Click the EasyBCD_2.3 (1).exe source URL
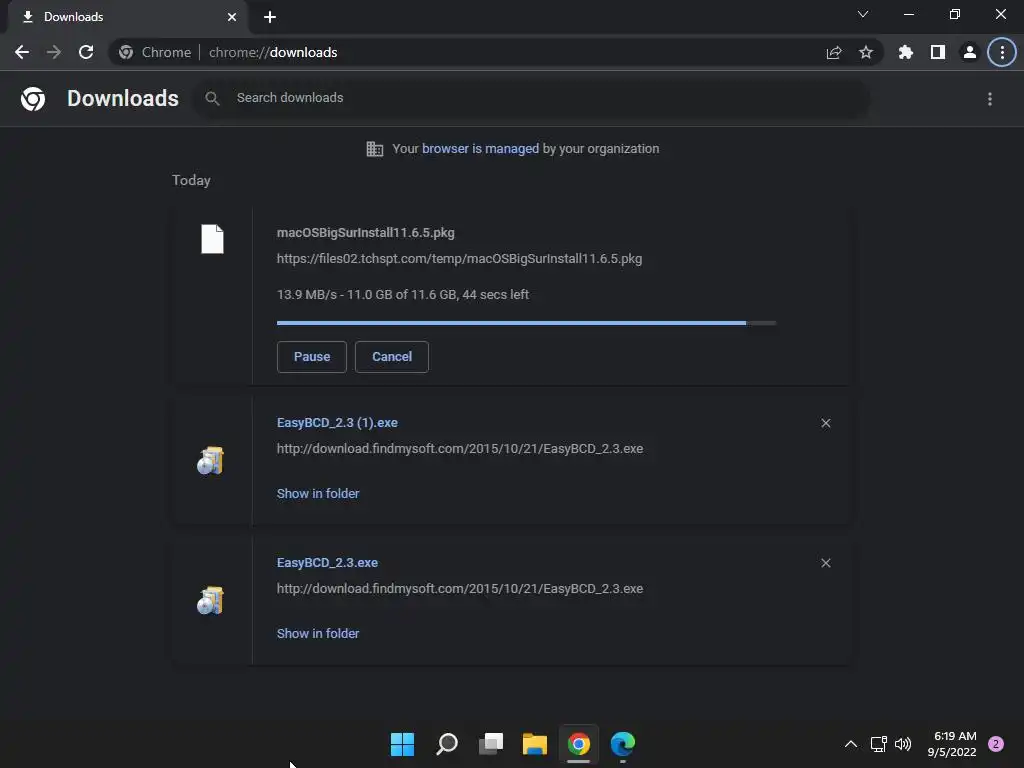Image resolution: width=1024 pixels, height=768 pixels. 460,449
